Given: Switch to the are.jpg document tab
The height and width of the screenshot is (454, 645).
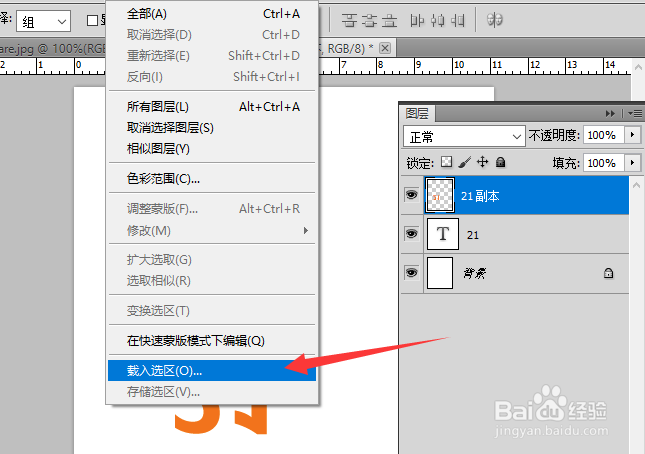Looking at the screenshot, I should pyautogui.click(x=53, y=49).
